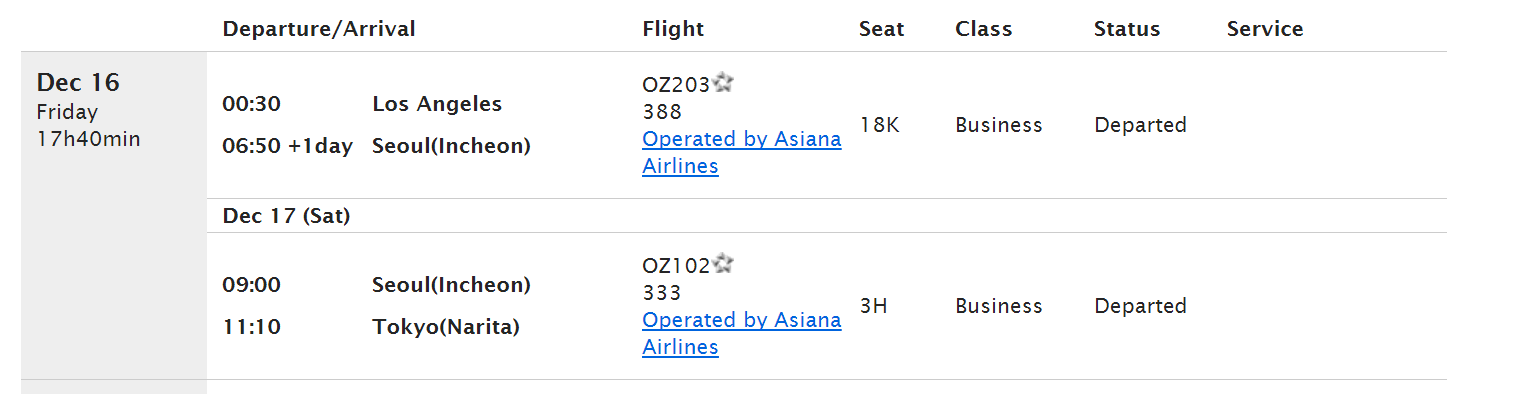
Task: Click flight number OZ203
Action: click(x=676, y=85)
